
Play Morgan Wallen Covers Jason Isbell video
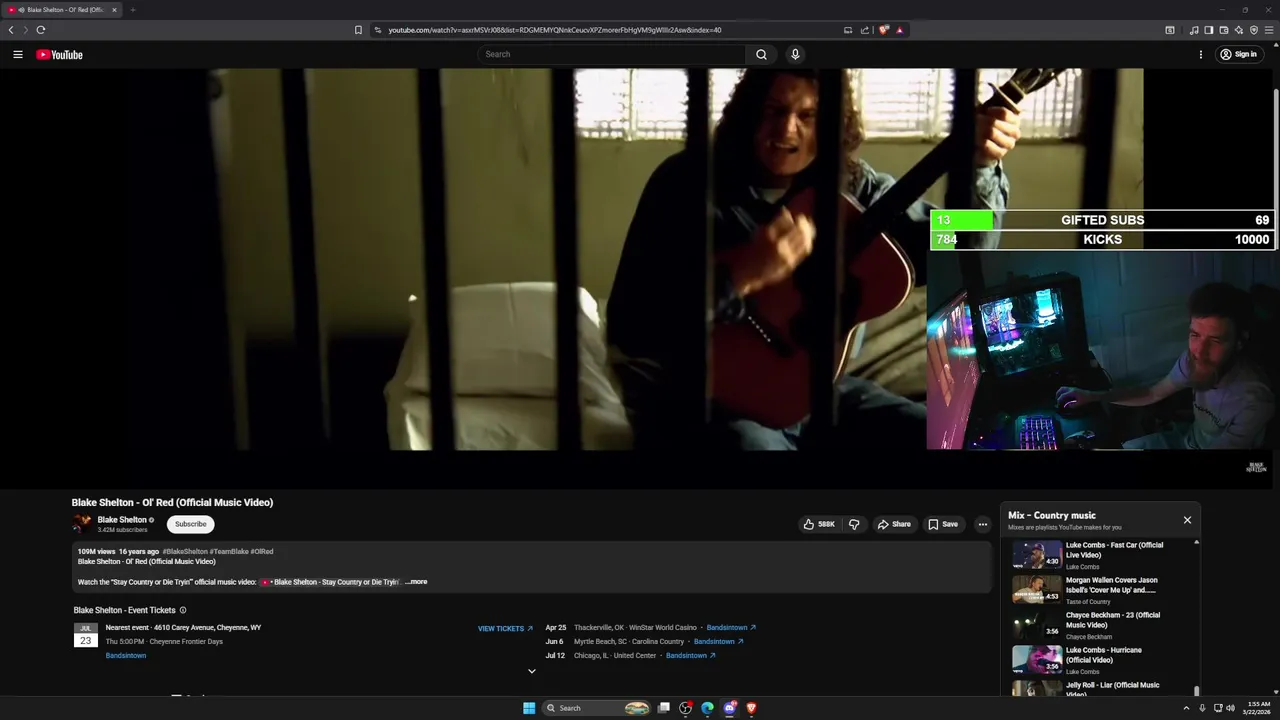[1099, 590]
